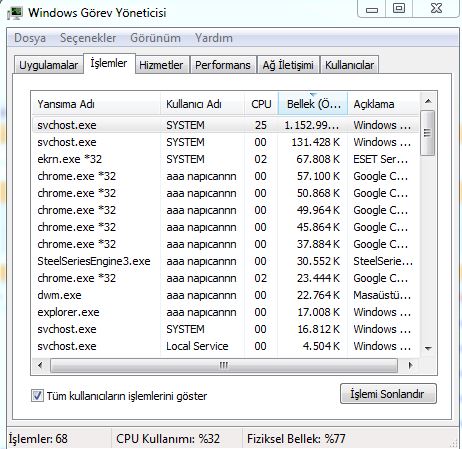
Task: Select the explorer.exe process row
Action: pos(225,312)
